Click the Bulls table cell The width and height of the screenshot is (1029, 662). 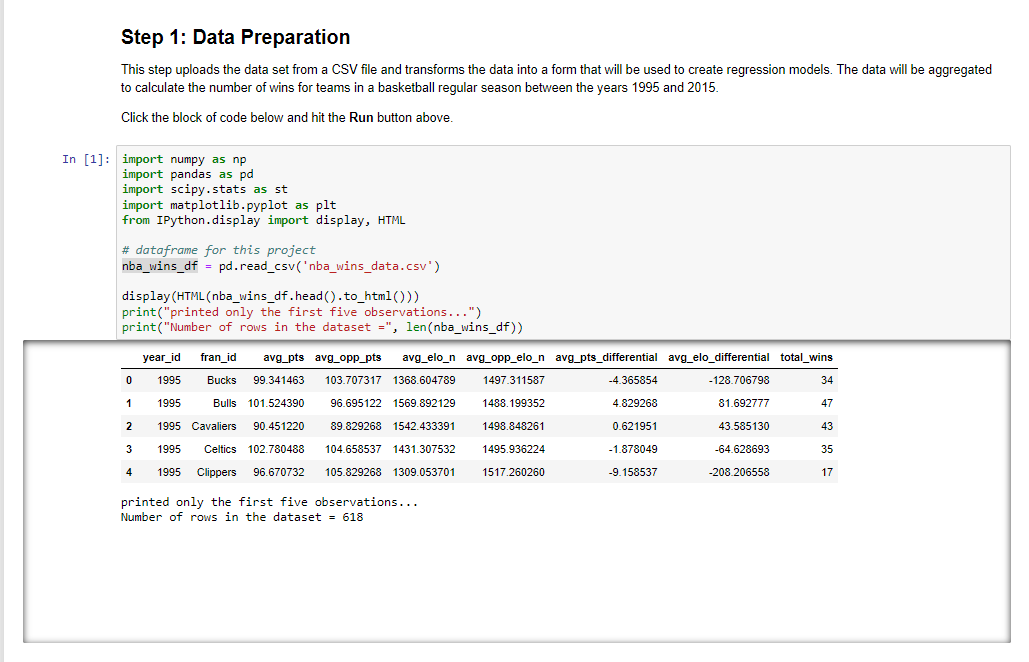coord(224,403)
